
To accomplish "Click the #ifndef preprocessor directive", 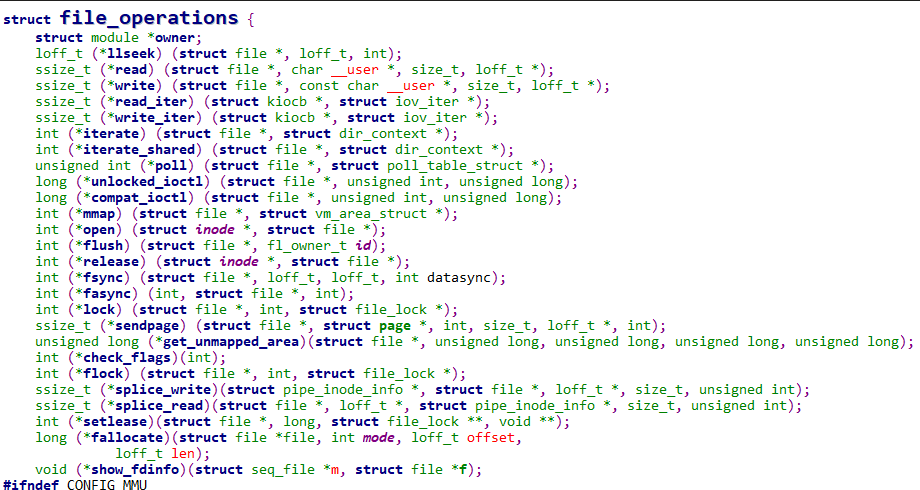I will (x=31, y=484).
